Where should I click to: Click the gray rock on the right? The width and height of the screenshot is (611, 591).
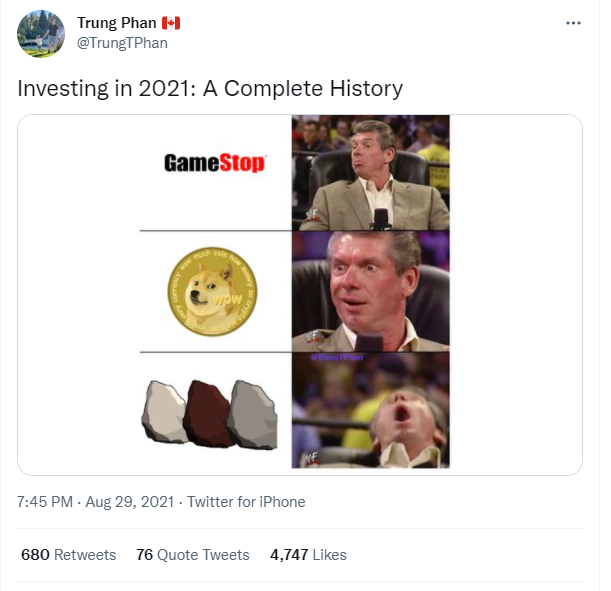coord(252,414)
